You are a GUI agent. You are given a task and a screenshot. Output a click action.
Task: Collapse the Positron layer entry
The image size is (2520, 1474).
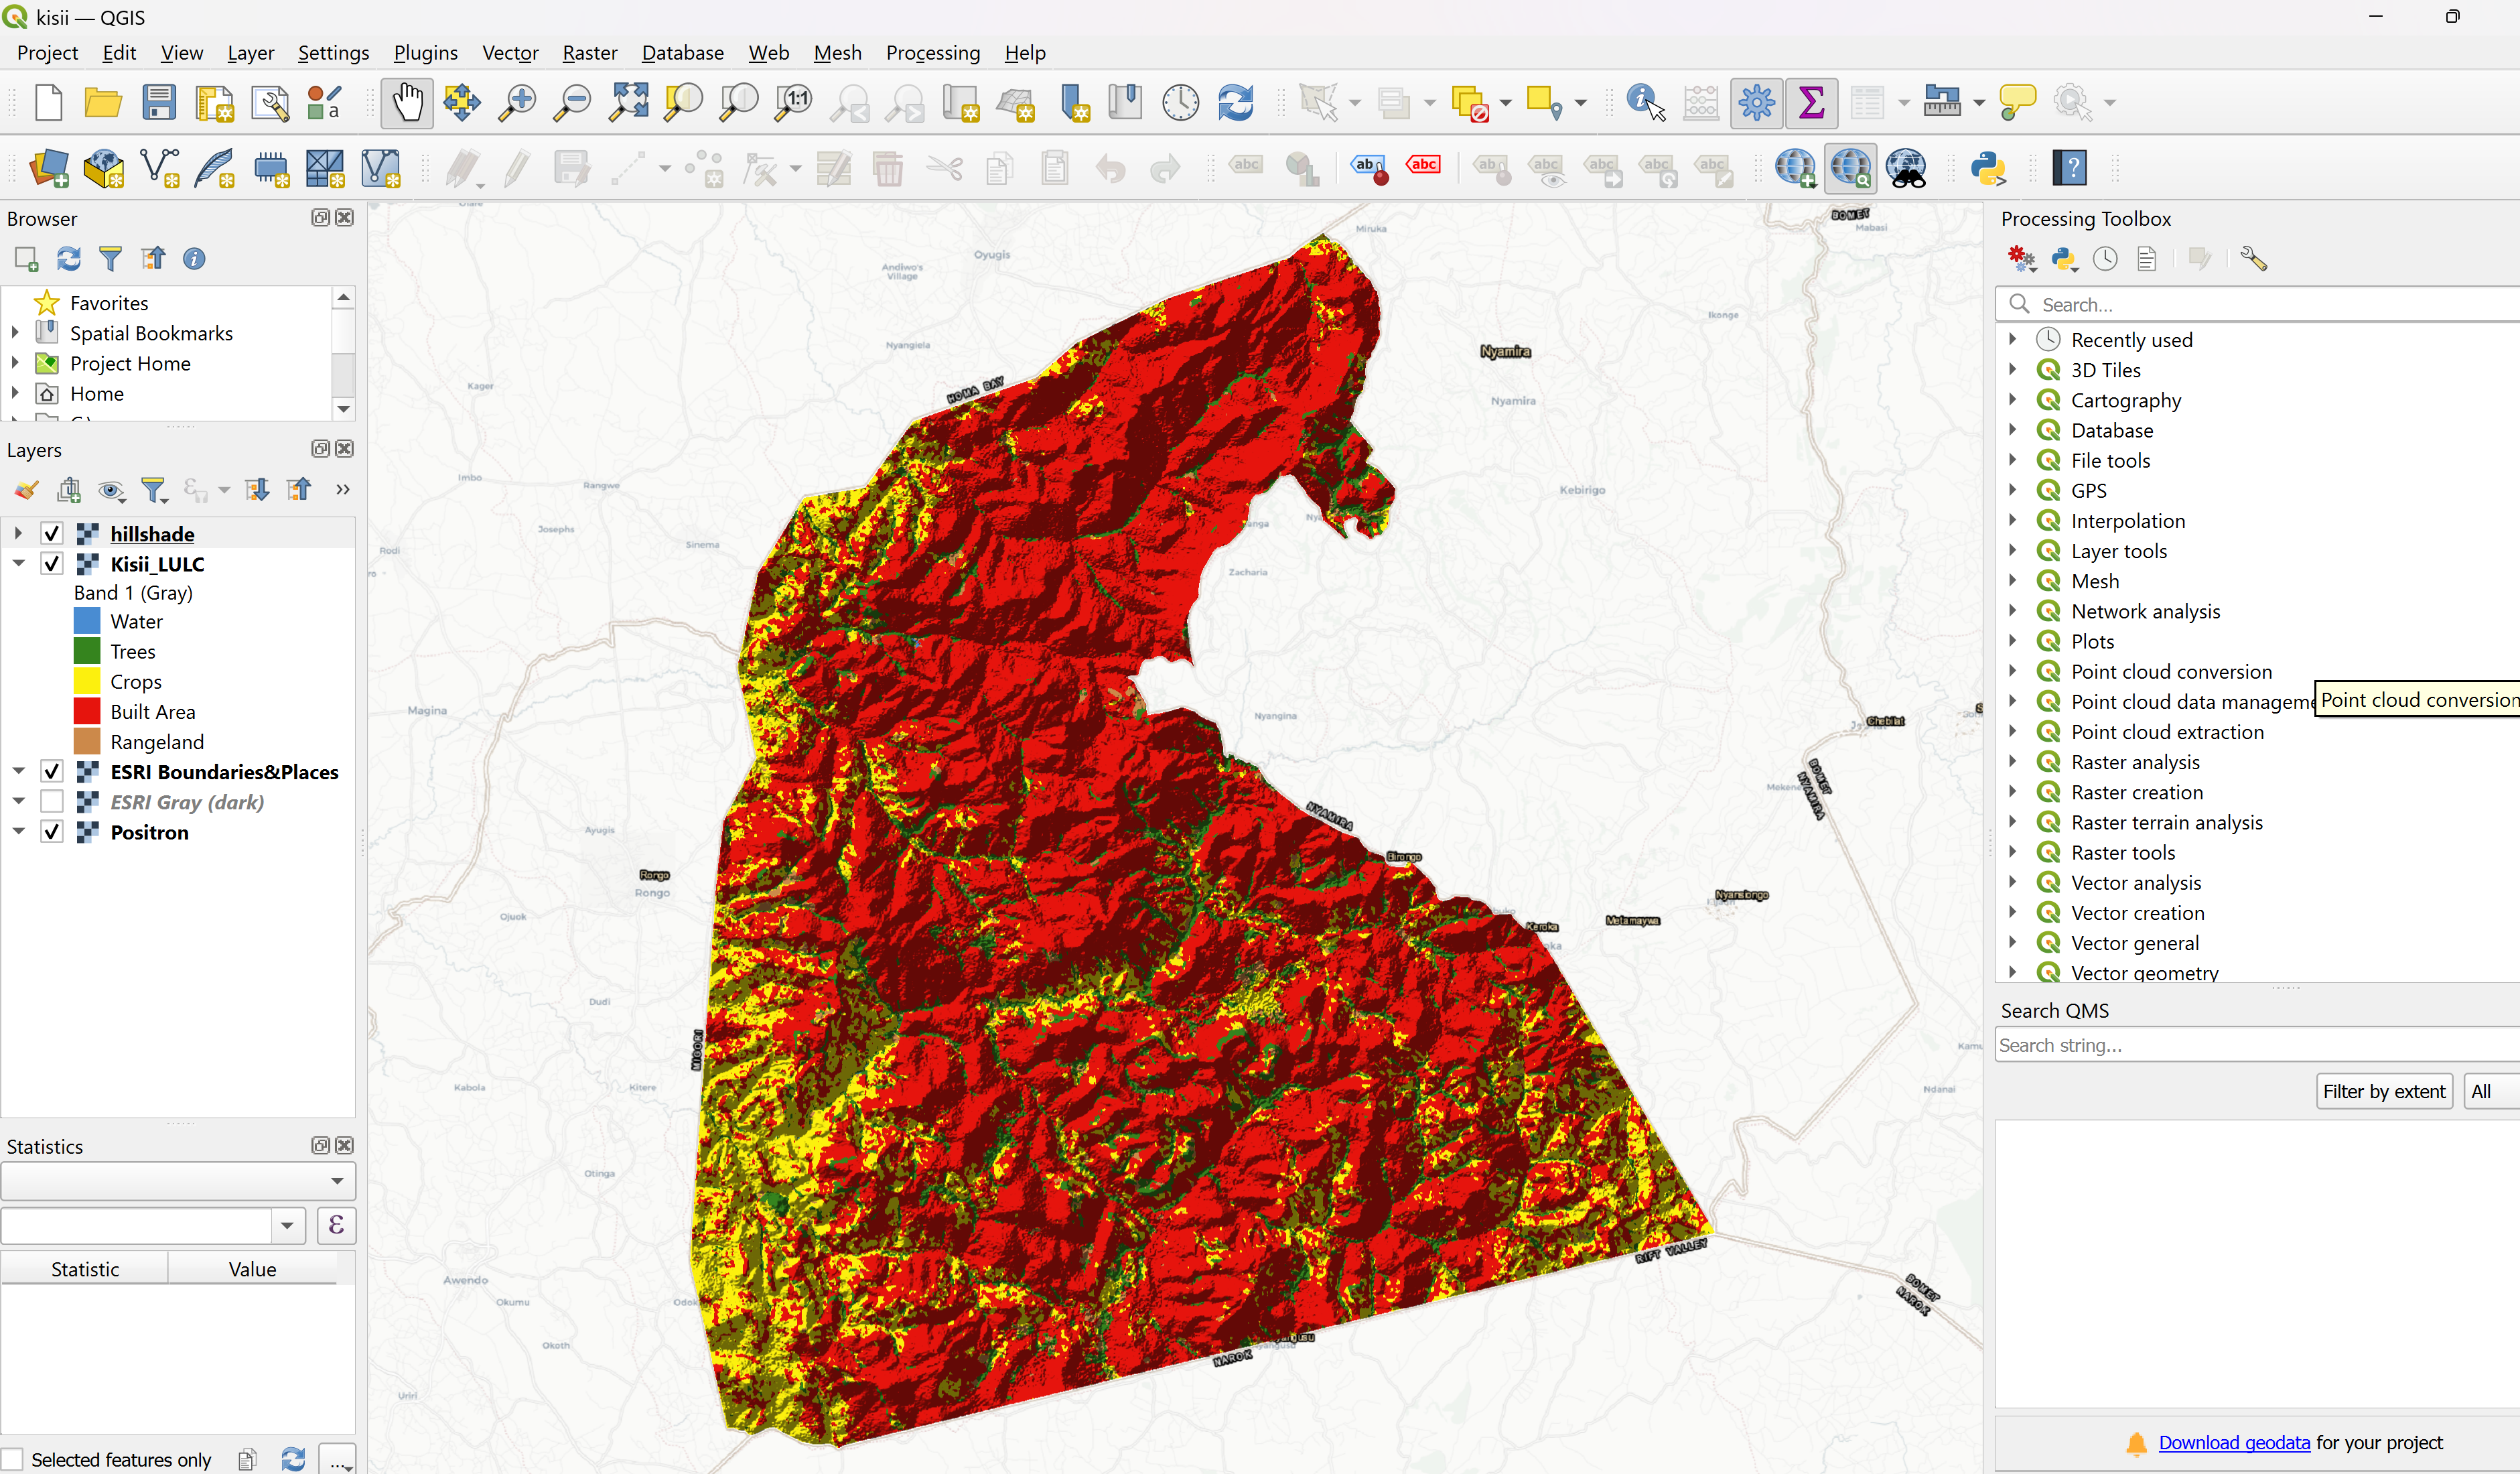[x=18, y=832]
